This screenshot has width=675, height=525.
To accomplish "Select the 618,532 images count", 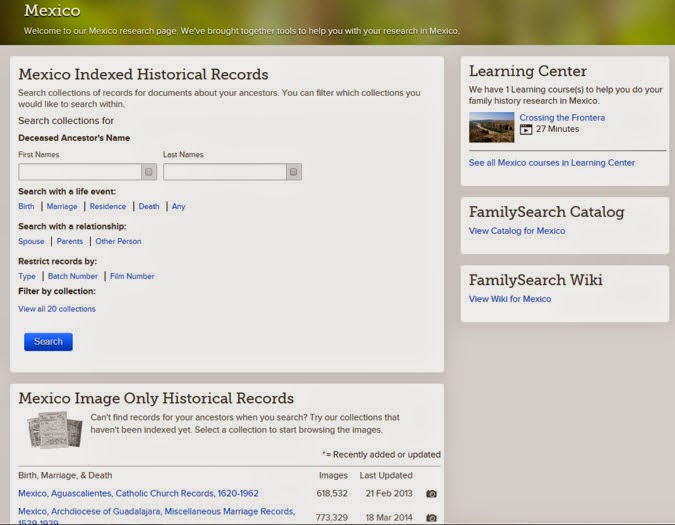I will pos(332,494).
